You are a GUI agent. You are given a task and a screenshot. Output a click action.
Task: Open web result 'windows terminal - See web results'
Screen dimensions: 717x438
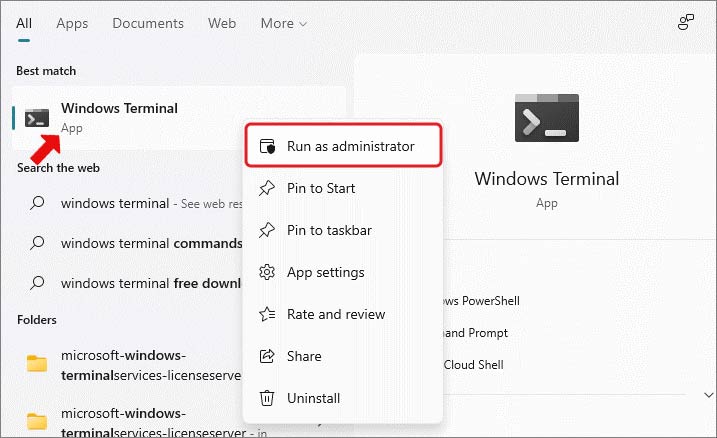151,203
